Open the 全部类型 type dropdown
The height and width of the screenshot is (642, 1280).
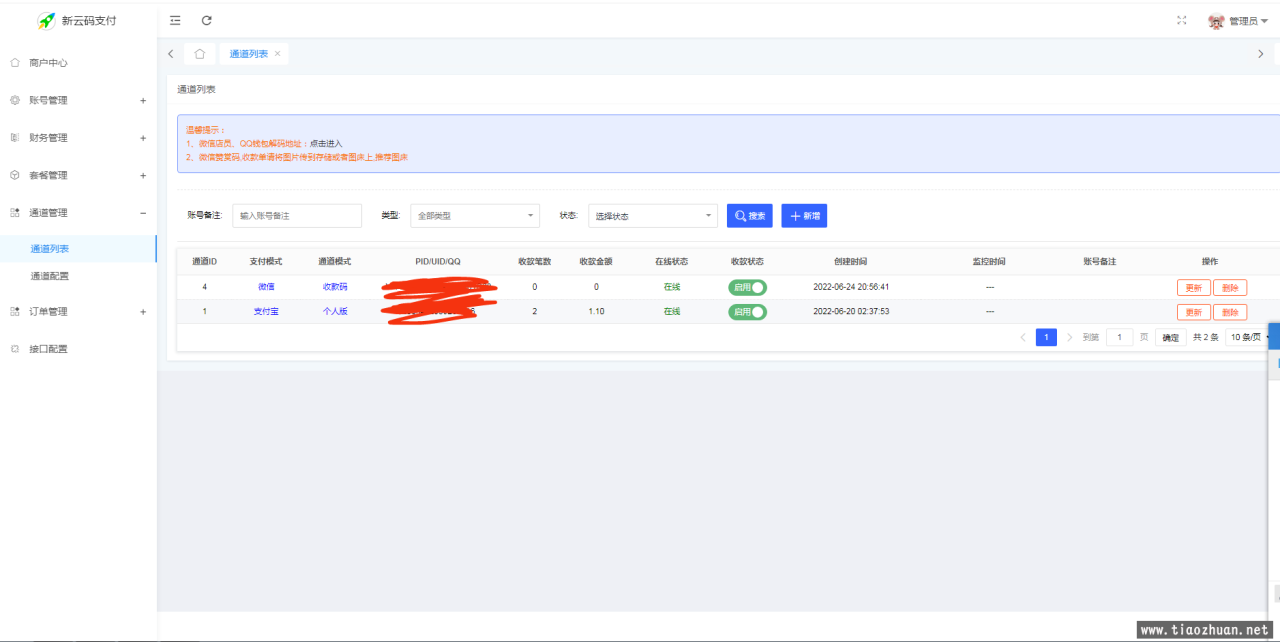click(475, 216)
